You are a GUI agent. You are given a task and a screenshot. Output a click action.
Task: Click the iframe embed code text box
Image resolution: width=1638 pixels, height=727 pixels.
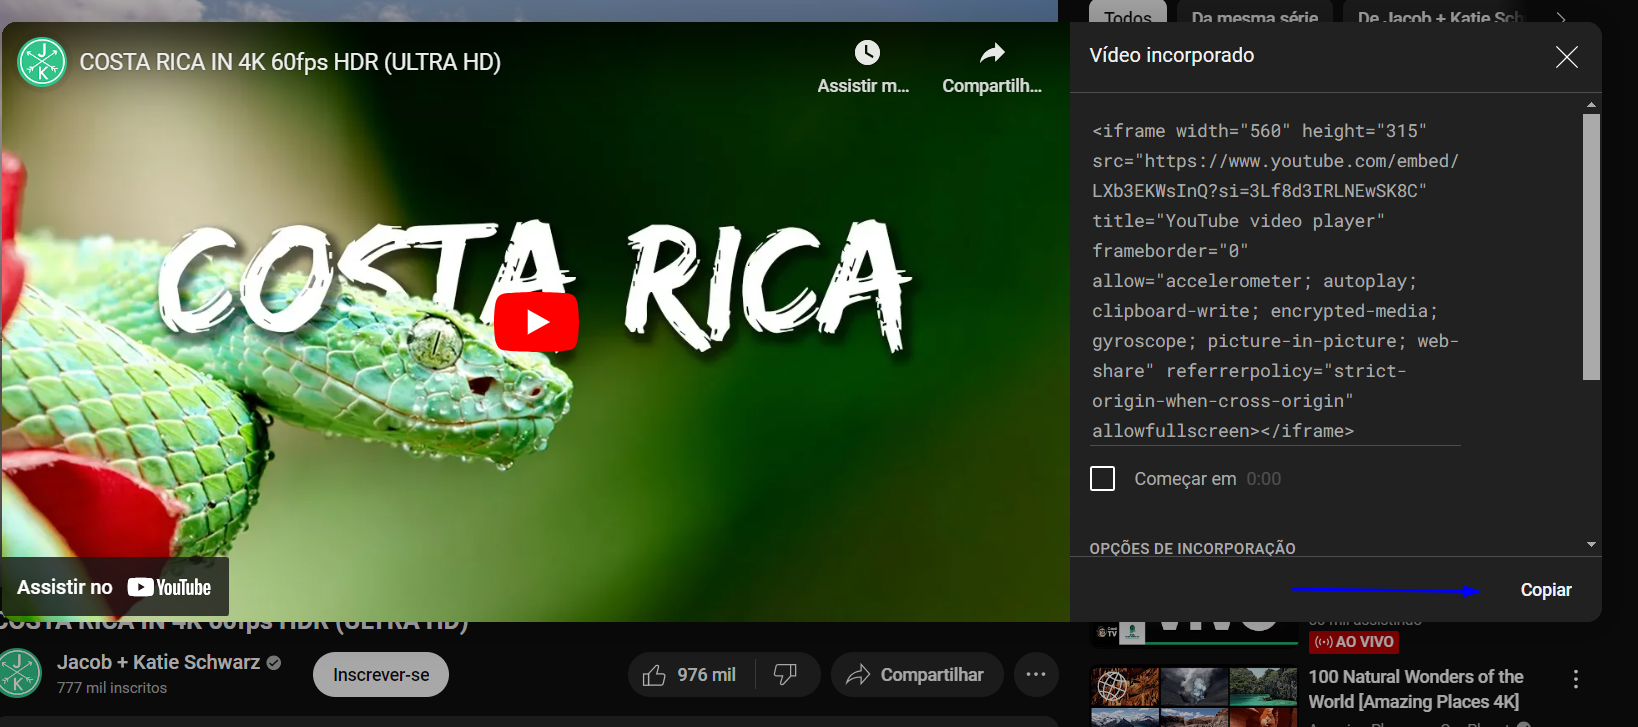click(x=1276, y=281)
